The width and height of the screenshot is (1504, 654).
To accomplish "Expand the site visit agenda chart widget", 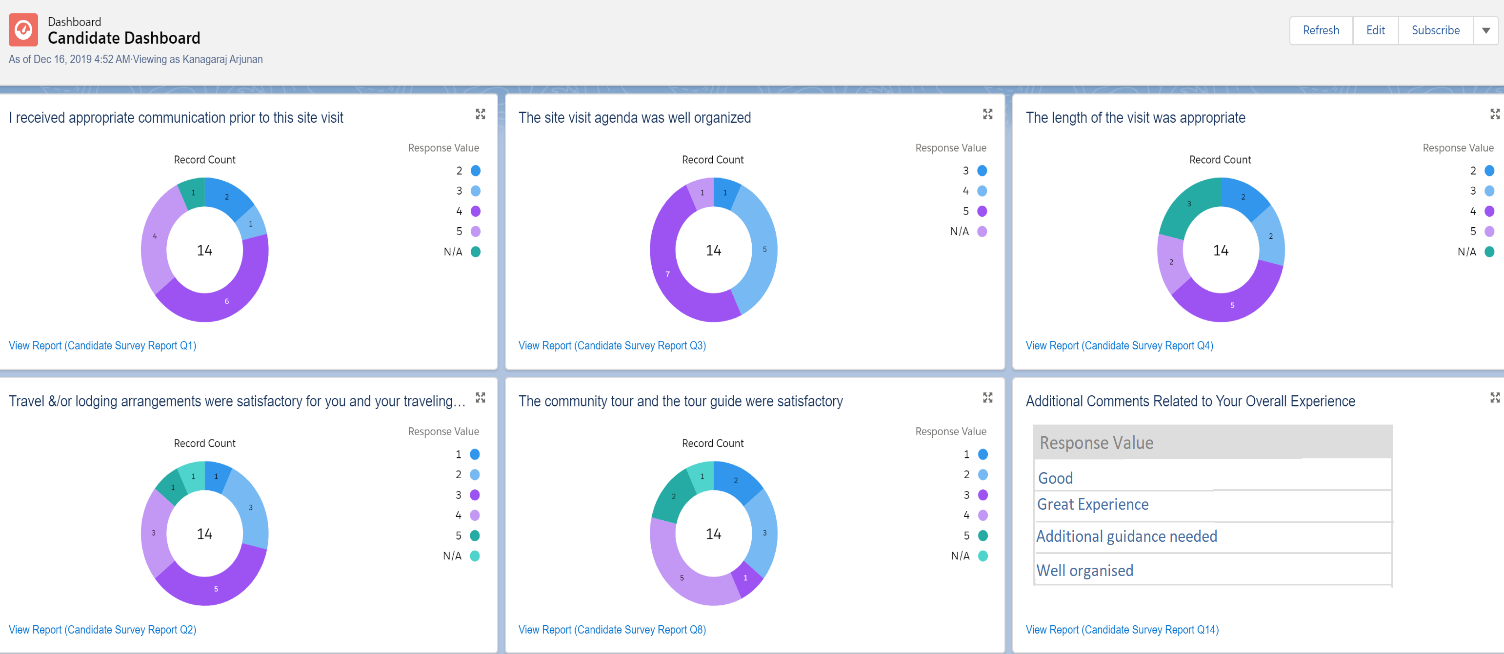I will coord(987,114).
